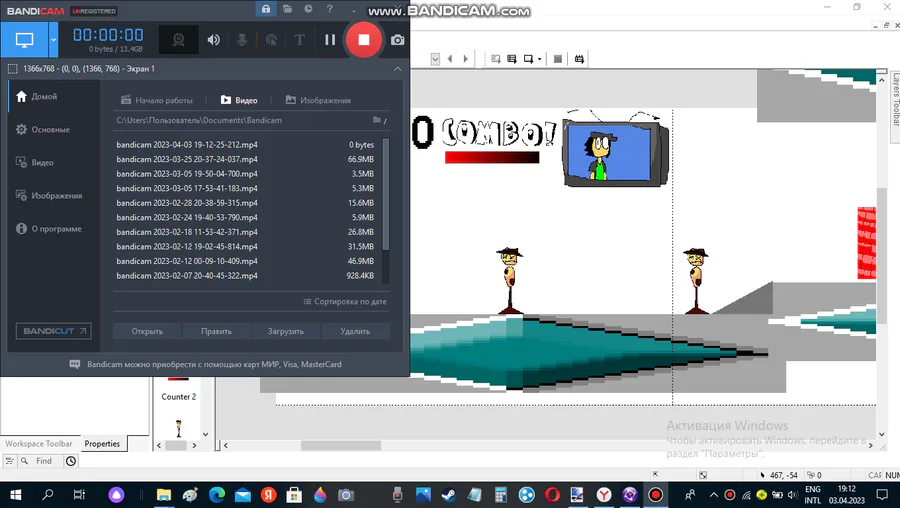Click the Открыть button

click(147, 331)
